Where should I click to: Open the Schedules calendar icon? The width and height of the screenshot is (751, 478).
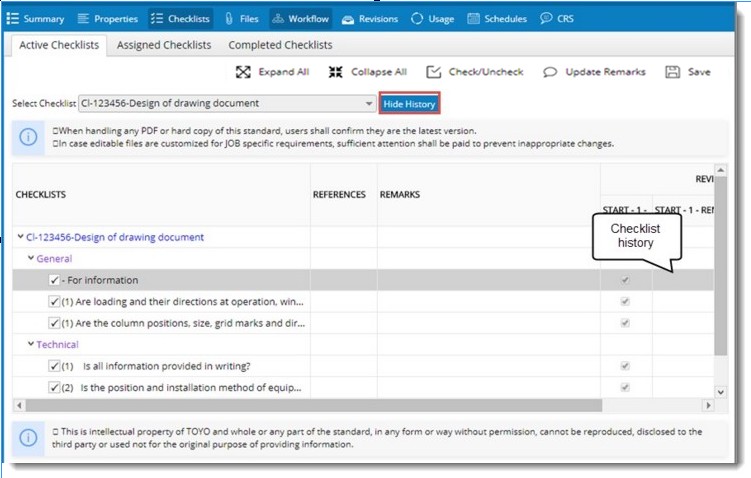point(473,18)
